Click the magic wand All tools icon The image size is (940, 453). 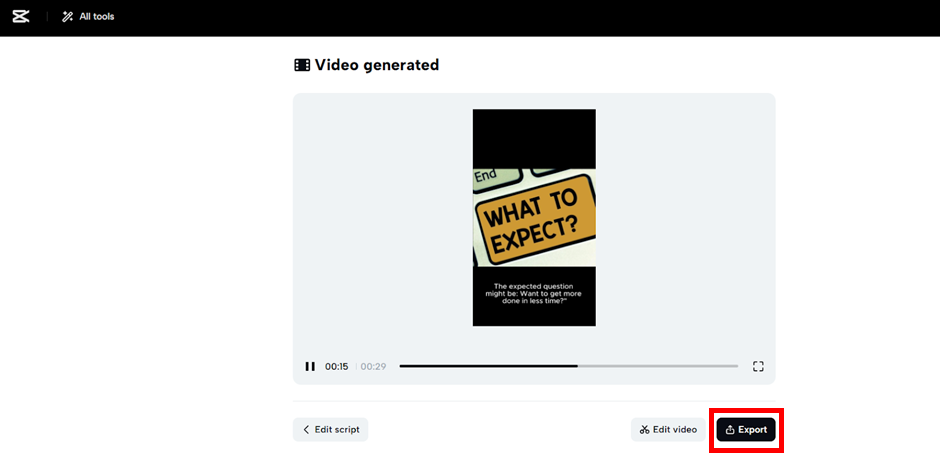pyautogui.click(x=68, y=17)
